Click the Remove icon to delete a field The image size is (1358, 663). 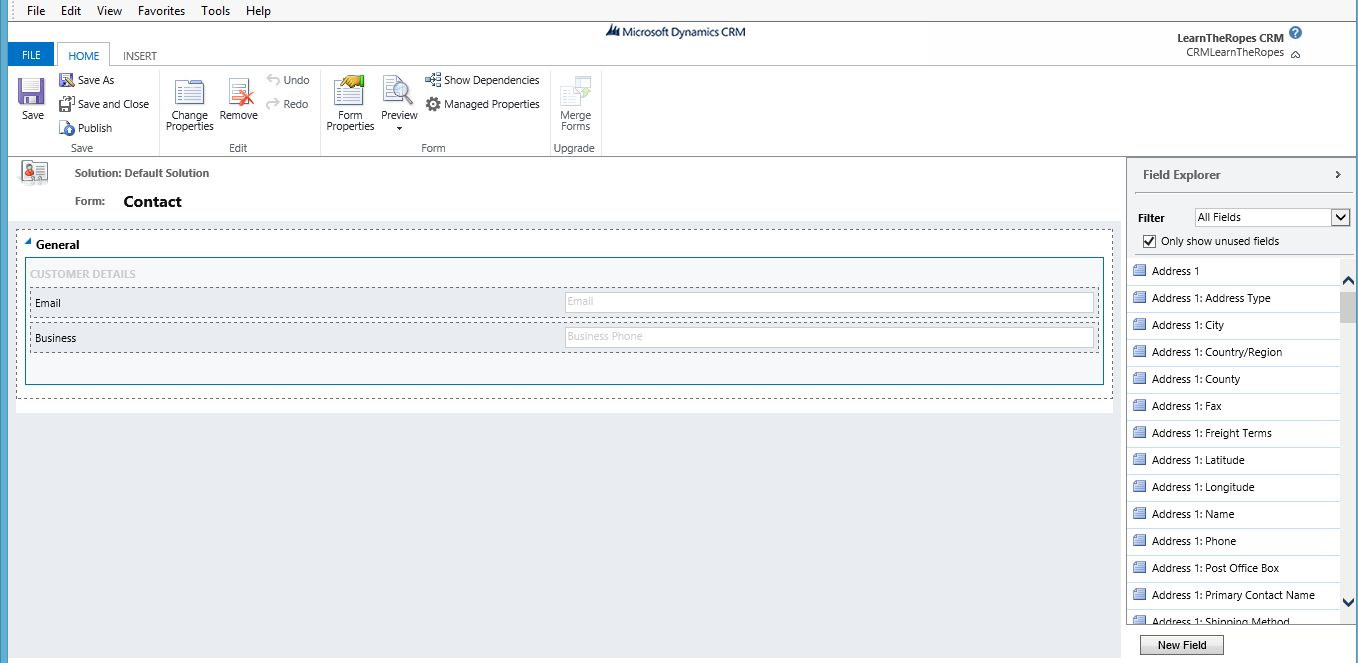(x=238, y=97)
